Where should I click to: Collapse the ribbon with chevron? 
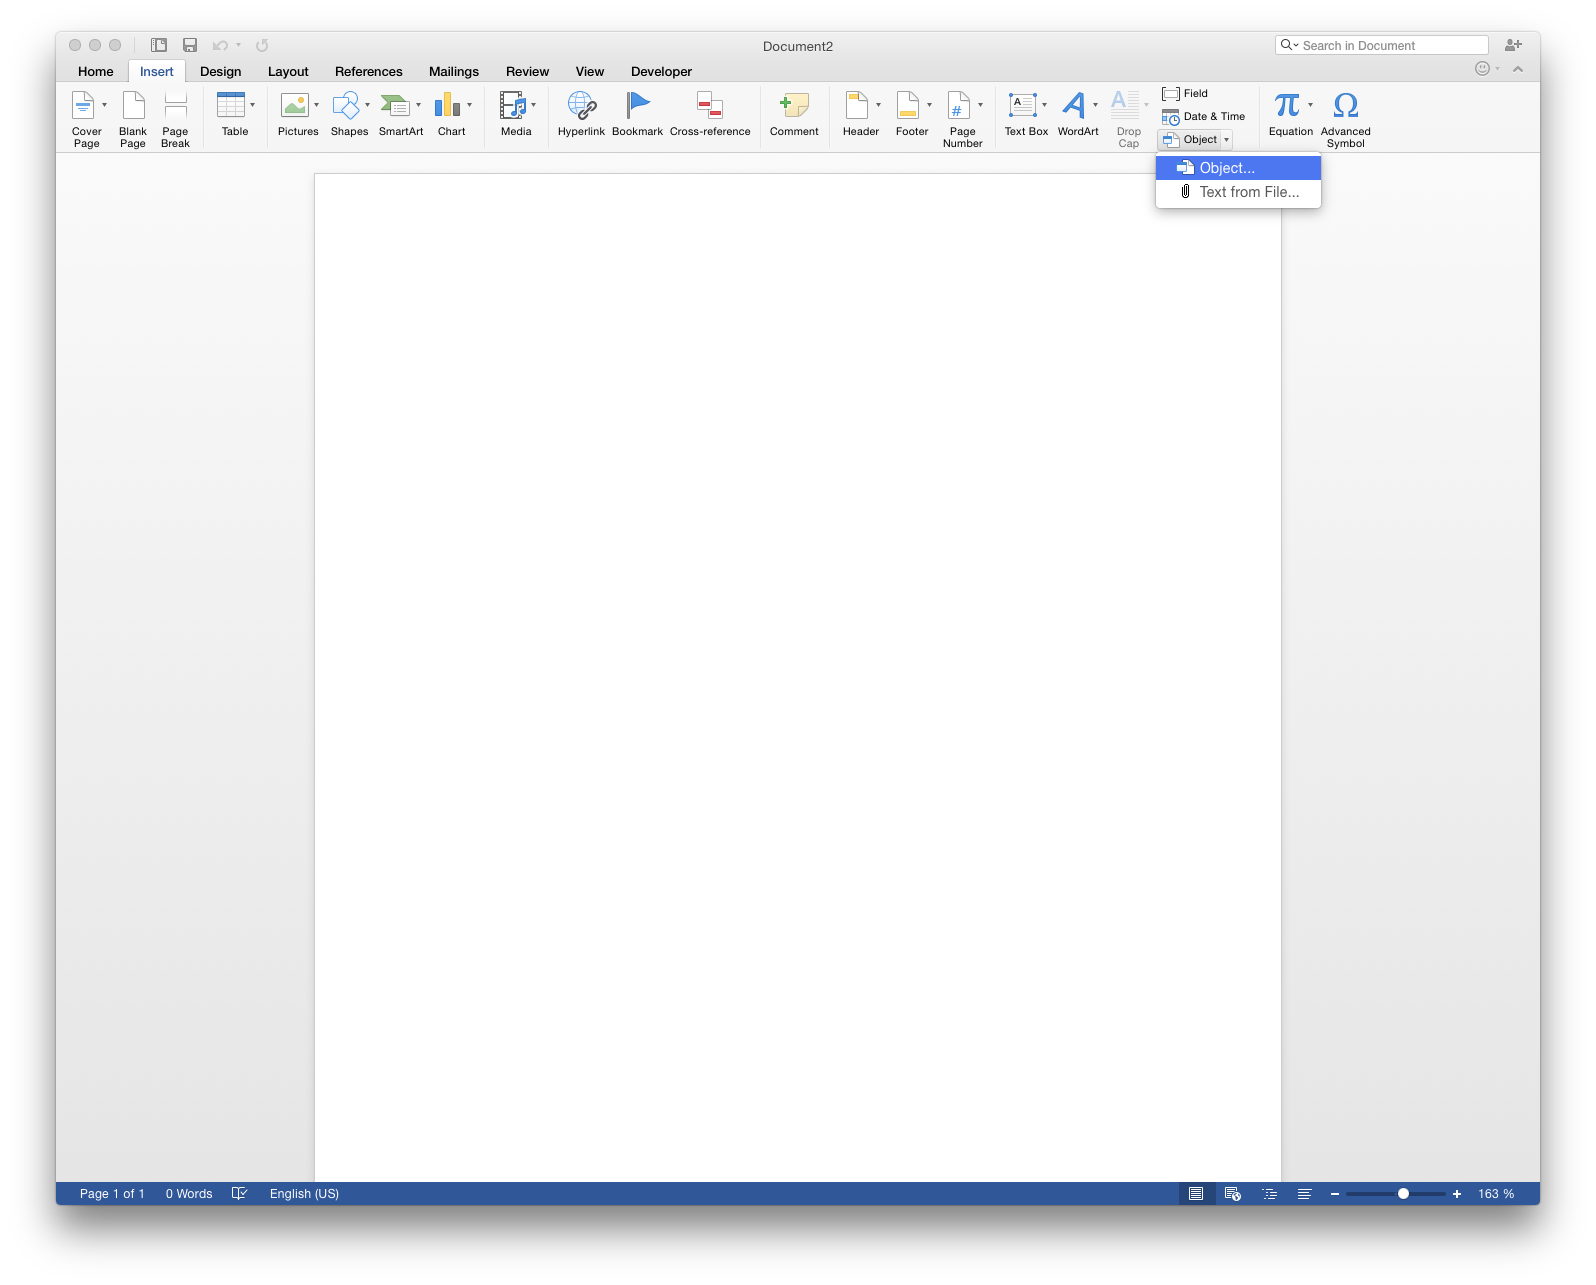pos(1518,69)
